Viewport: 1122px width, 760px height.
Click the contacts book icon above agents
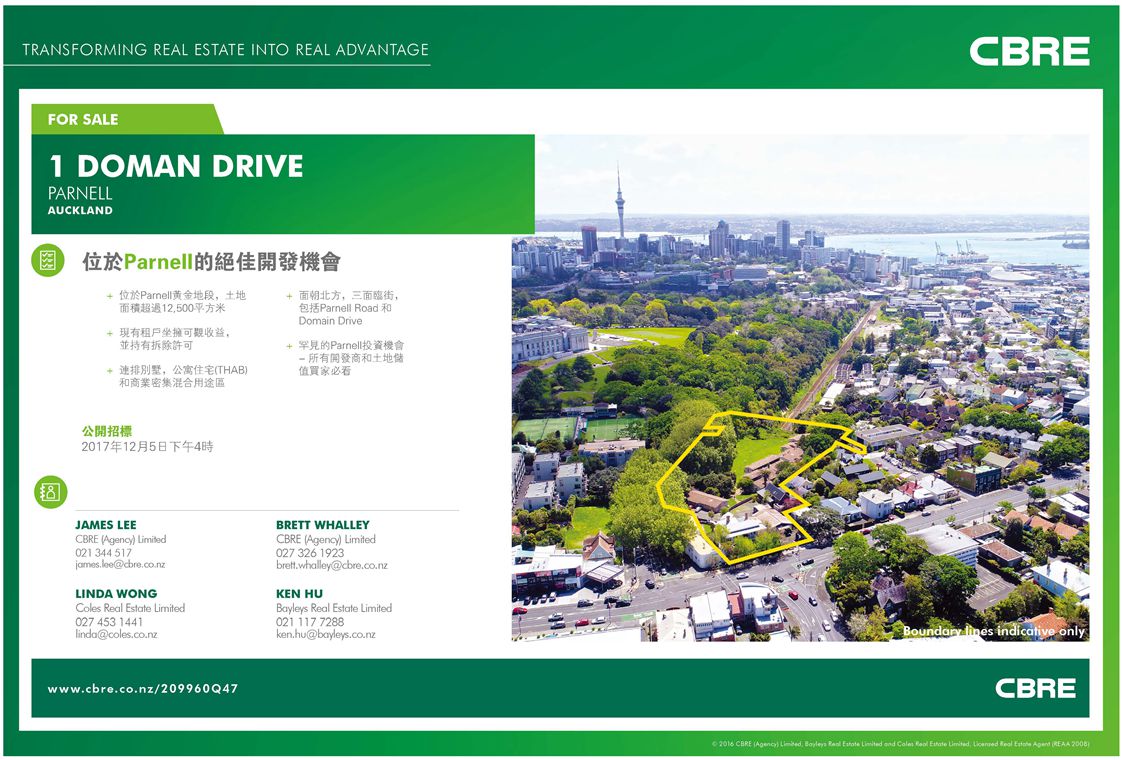click(50, 492)
